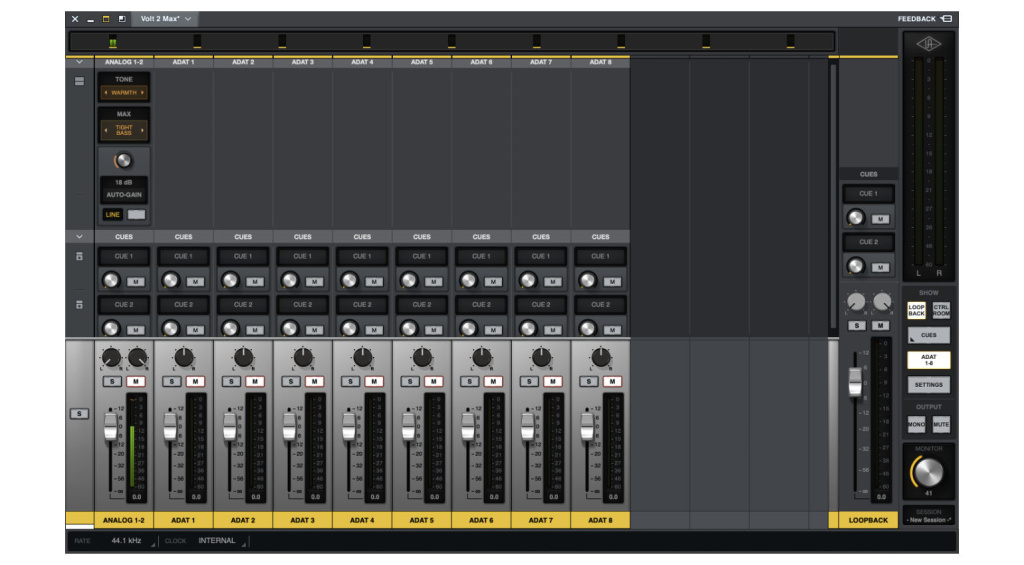Click the ANALOG 1-2 overview meter thumbnail
This screenshot has height=565, width=1024.
click(113, 41)
